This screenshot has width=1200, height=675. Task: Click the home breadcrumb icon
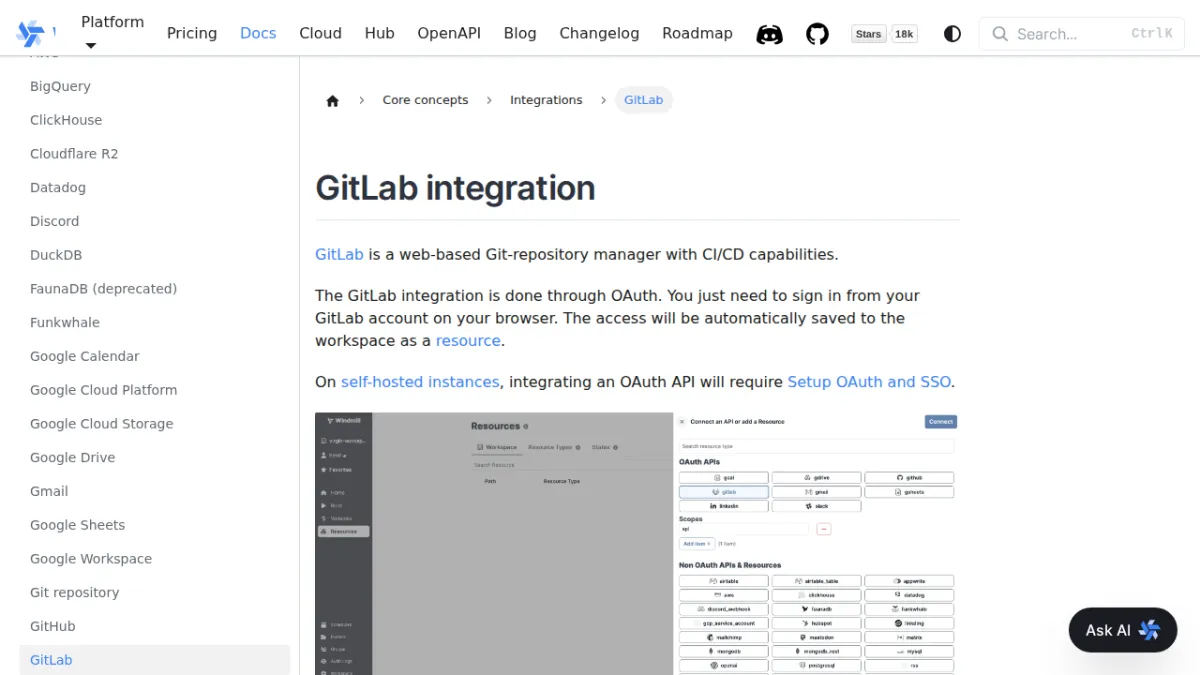(333, 100)
